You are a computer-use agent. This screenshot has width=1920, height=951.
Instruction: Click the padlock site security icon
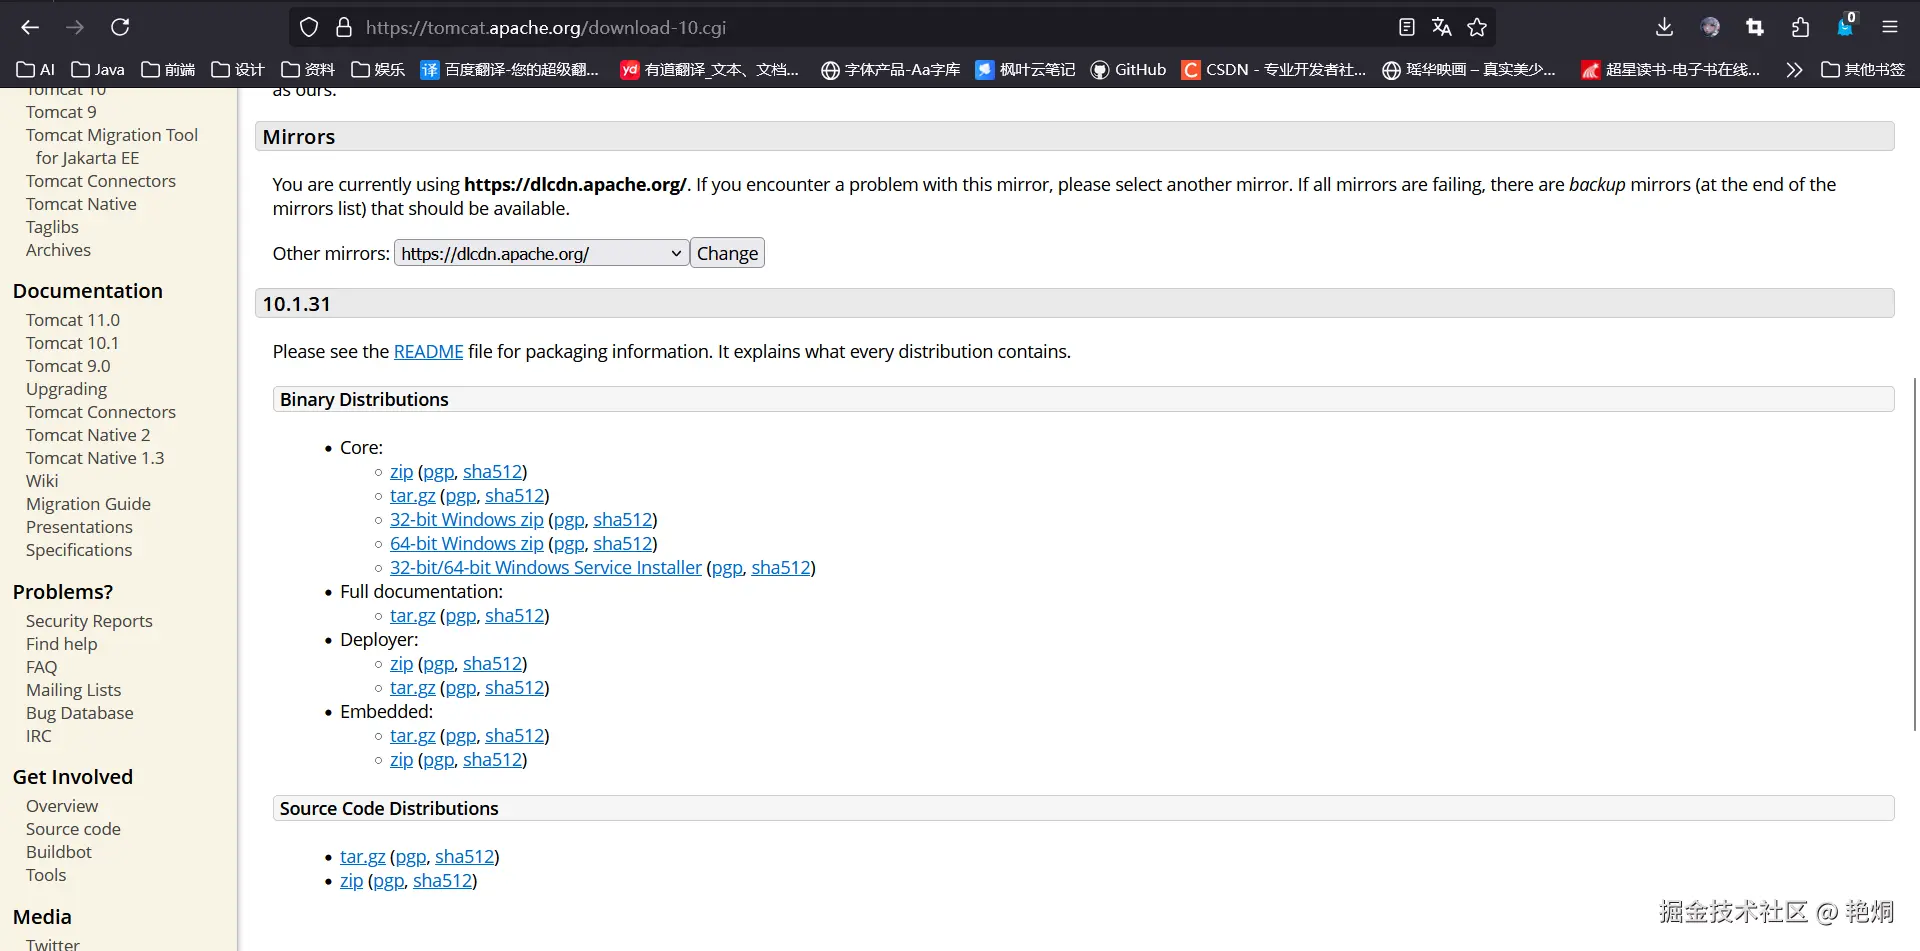point(344,27)
